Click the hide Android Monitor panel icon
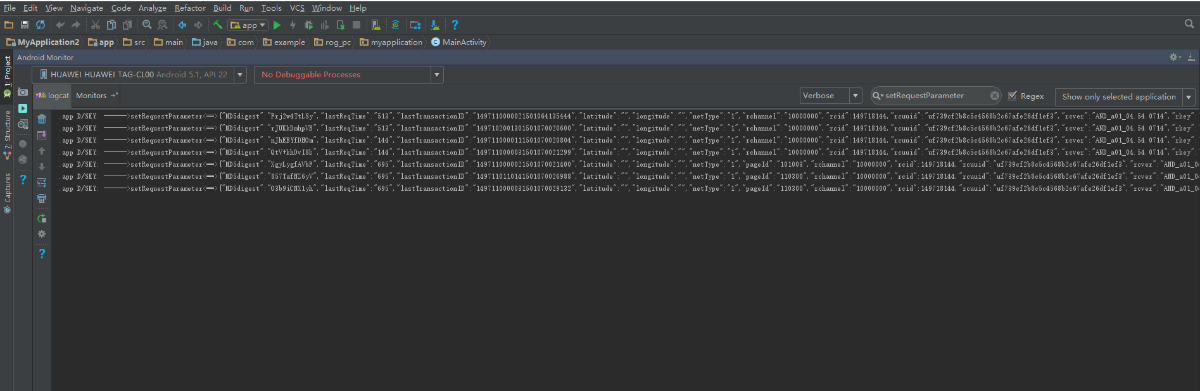 tap(1191, 57)
